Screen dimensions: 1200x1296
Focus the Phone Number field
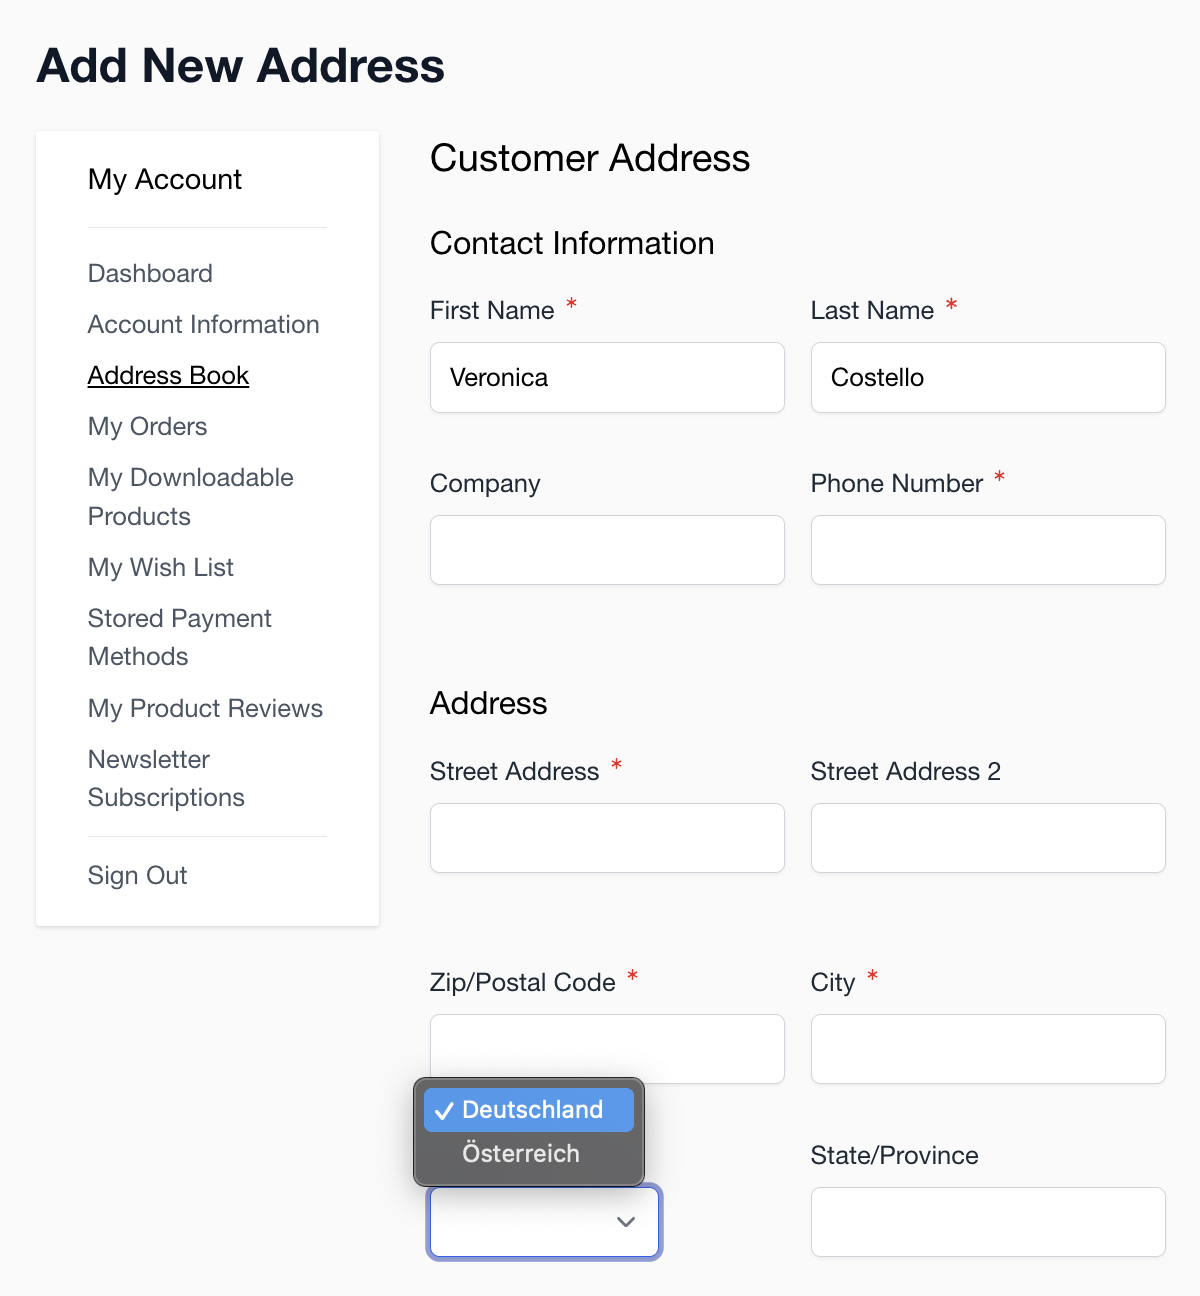click(988, 550)
